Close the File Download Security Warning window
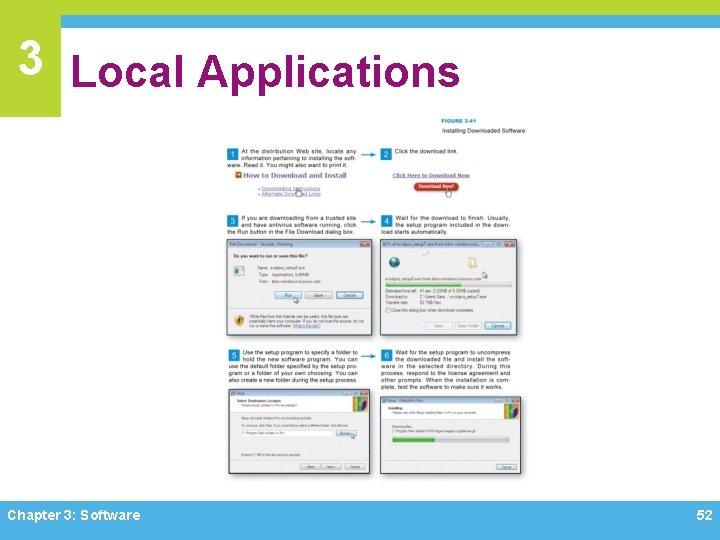Image resolution: width=720 pixels, height=540 pixels. coord(365,244)
